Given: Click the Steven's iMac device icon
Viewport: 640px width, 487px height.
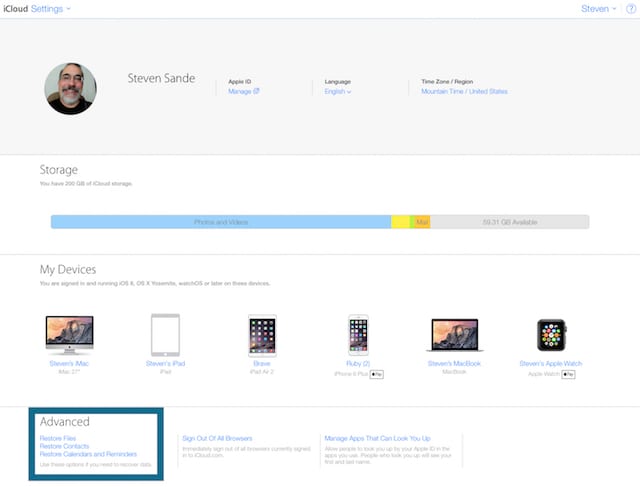Looking at the screenshot, I should click(x=68, y=336).
